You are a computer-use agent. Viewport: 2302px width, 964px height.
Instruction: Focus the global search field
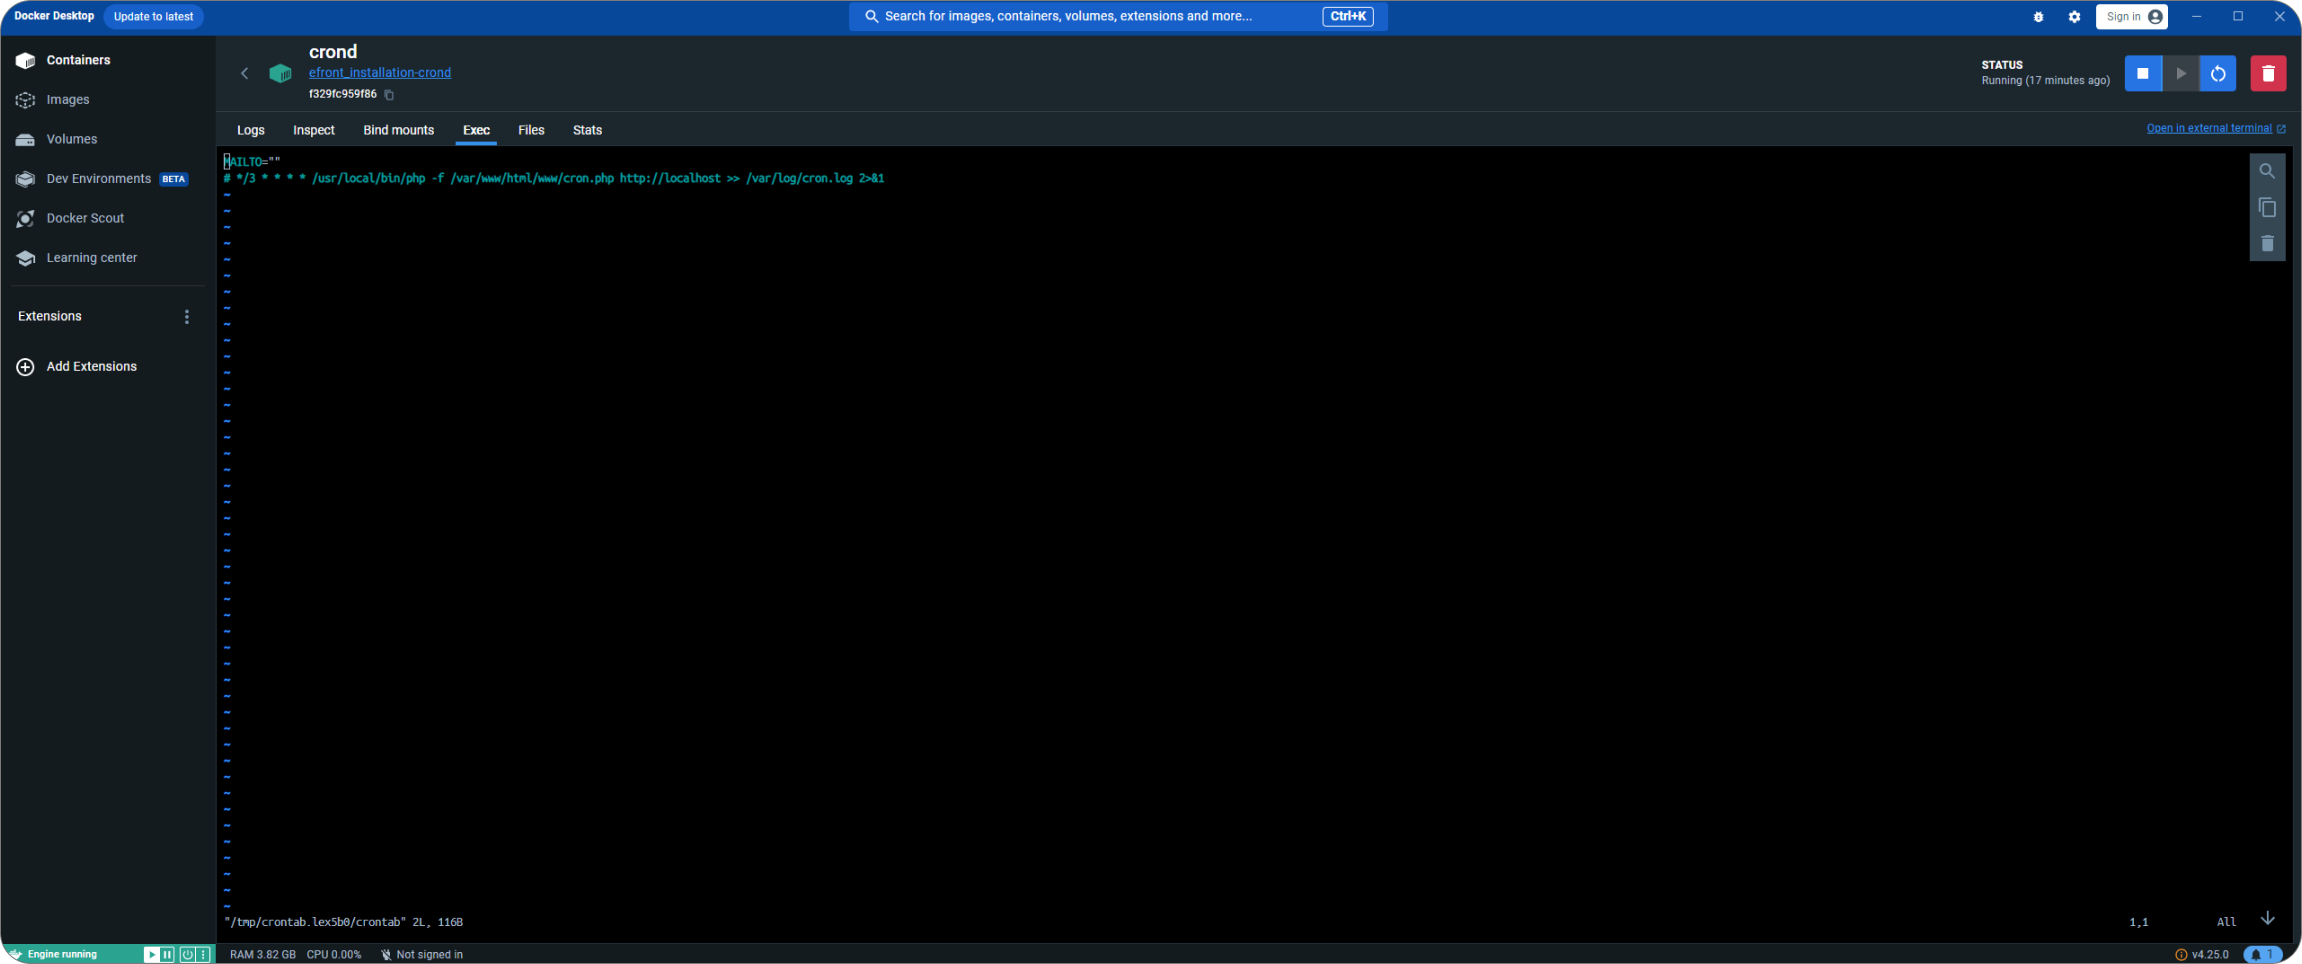pos(1118,16)
